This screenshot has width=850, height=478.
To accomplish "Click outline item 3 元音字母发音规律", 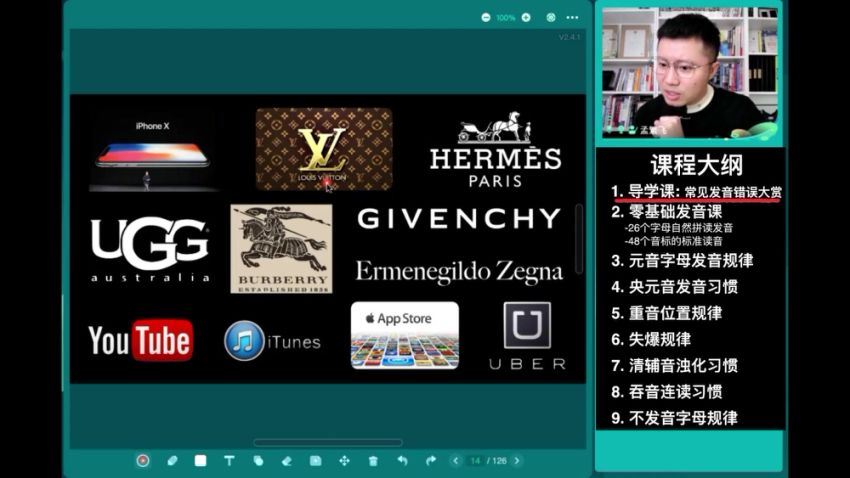I will 682,261.
